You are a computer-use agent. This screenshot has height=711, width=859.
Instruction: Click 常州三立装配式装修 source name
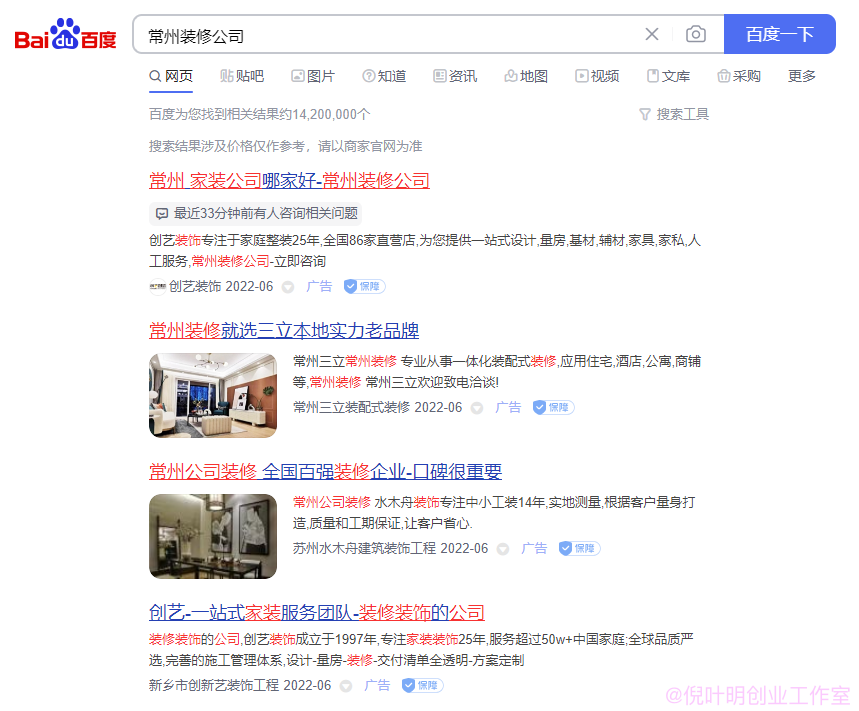click(x=351, y=407)
